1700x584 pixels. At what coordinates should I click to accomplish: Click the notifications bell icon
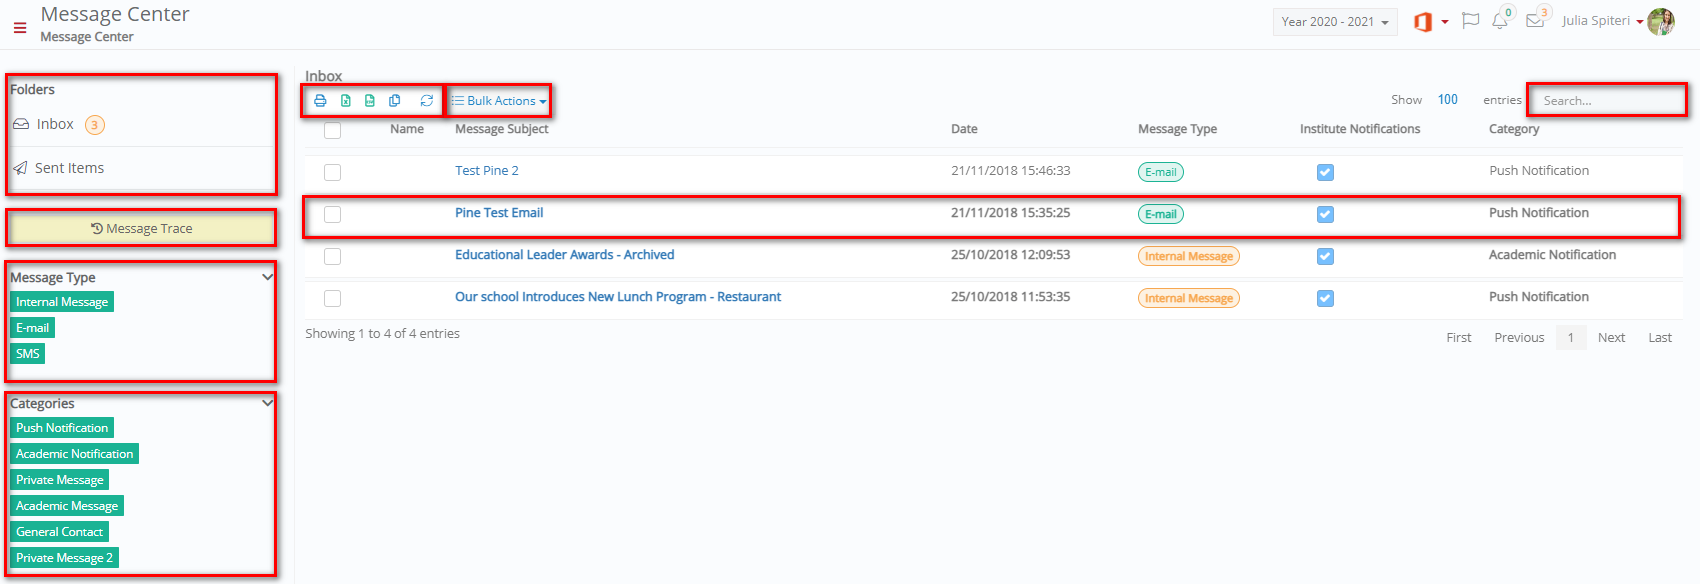click(1500, 21)
